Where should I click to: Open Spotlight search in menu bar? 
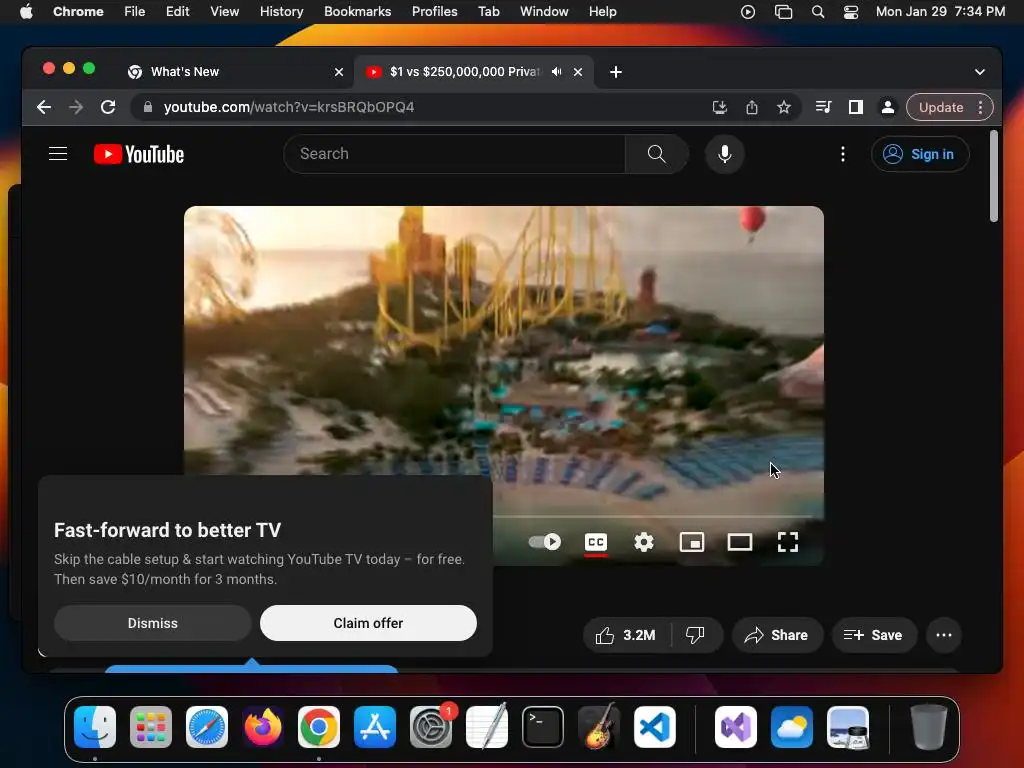coord(818,12)
